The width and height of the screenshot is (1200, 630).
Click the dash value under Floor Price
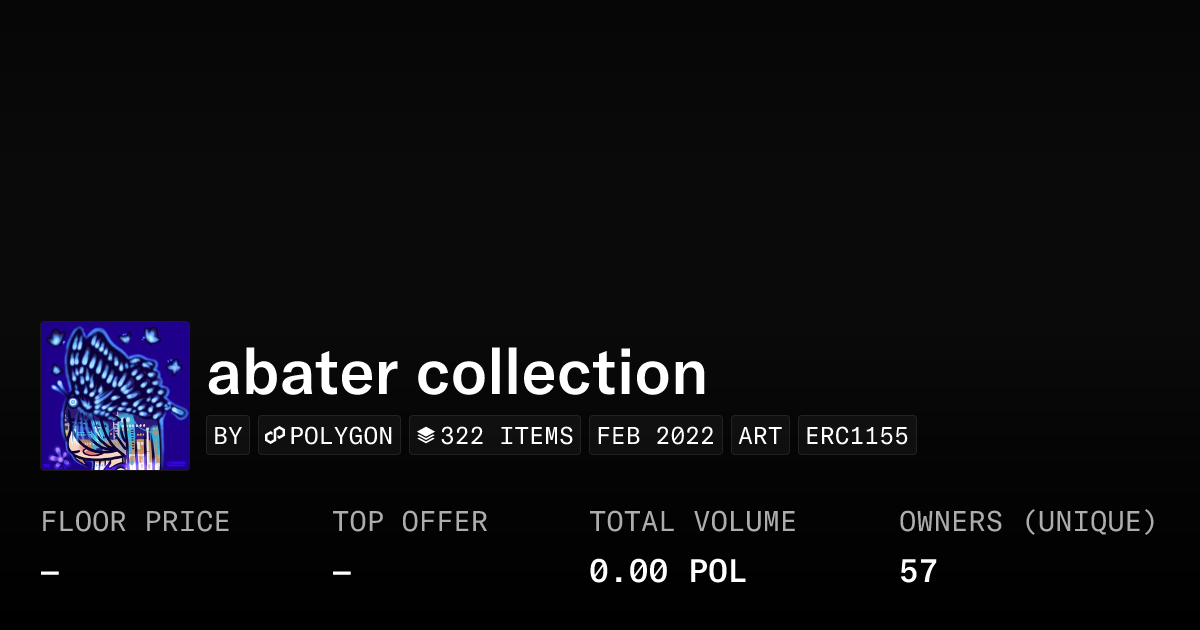[x=50, y=573]
